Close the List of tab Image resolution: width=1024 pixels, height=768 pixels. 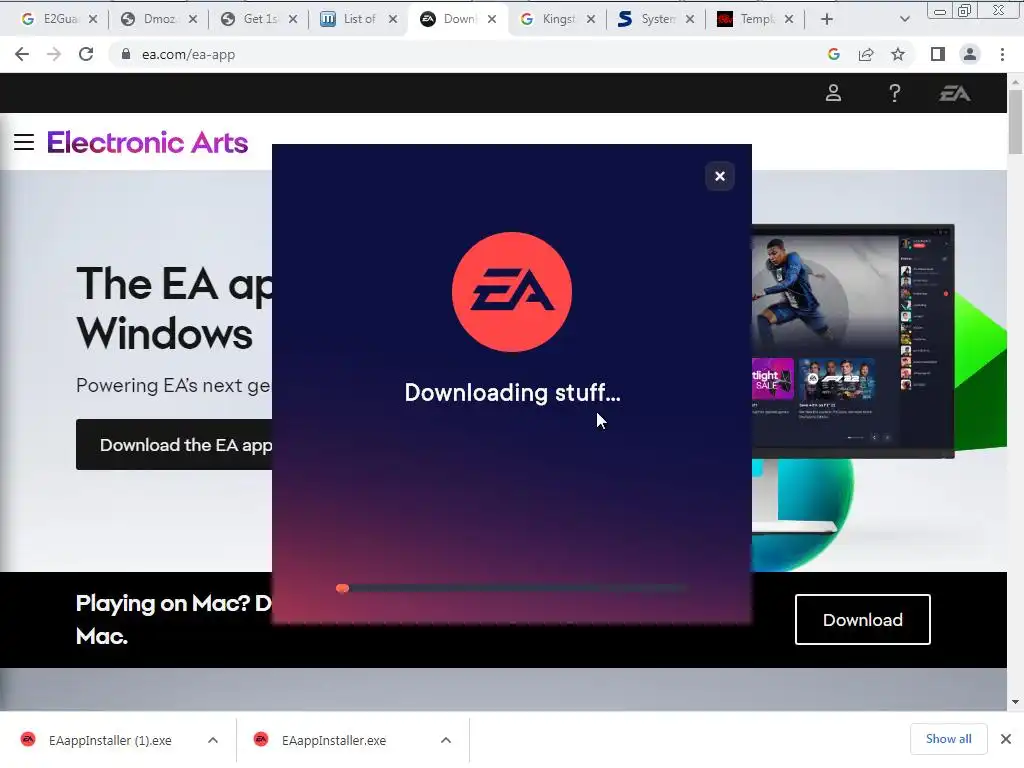point(392,19)
